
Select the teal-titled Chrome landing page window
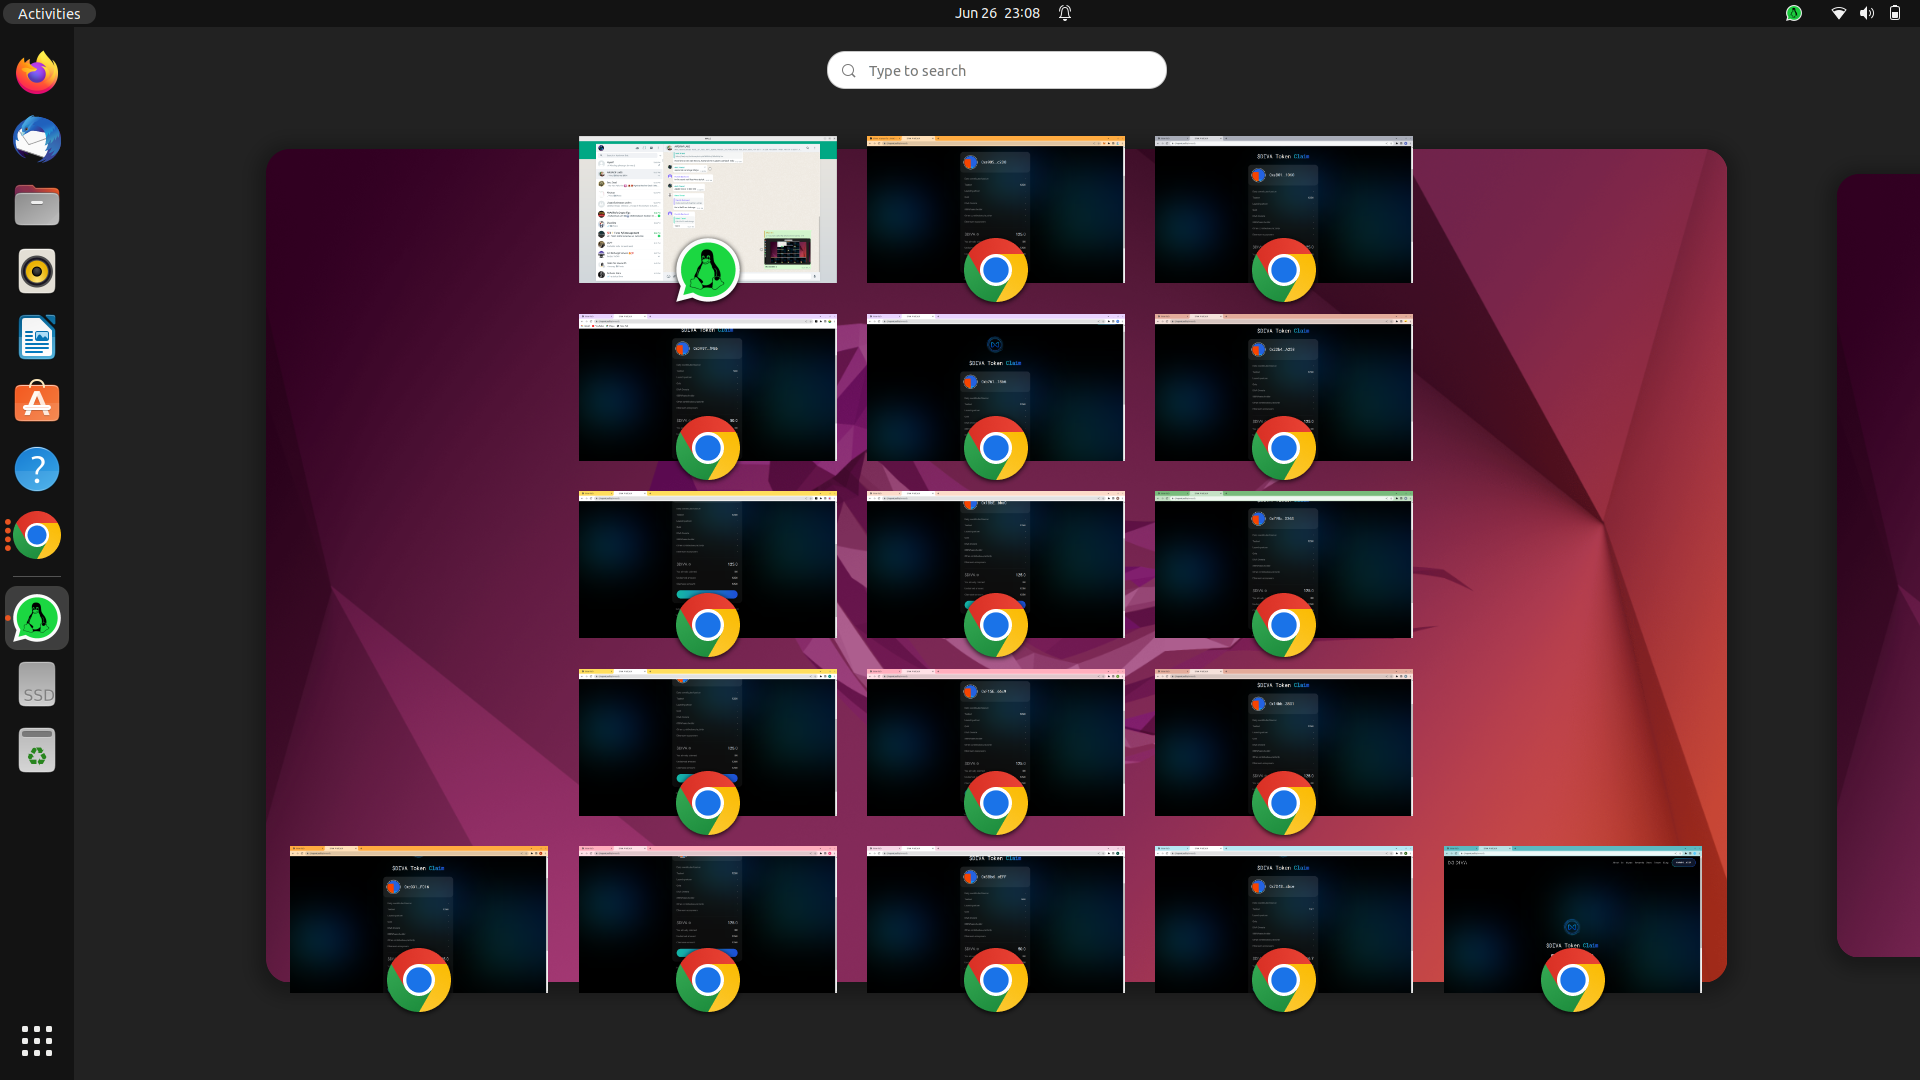[1573, 919]
